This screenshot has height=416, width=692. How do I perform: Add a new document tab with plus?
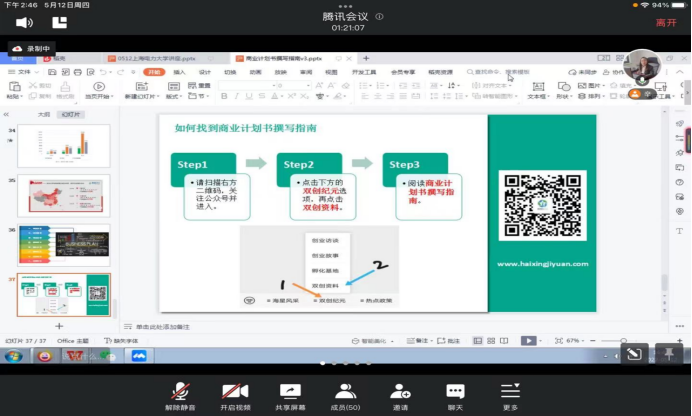[366, 58]
